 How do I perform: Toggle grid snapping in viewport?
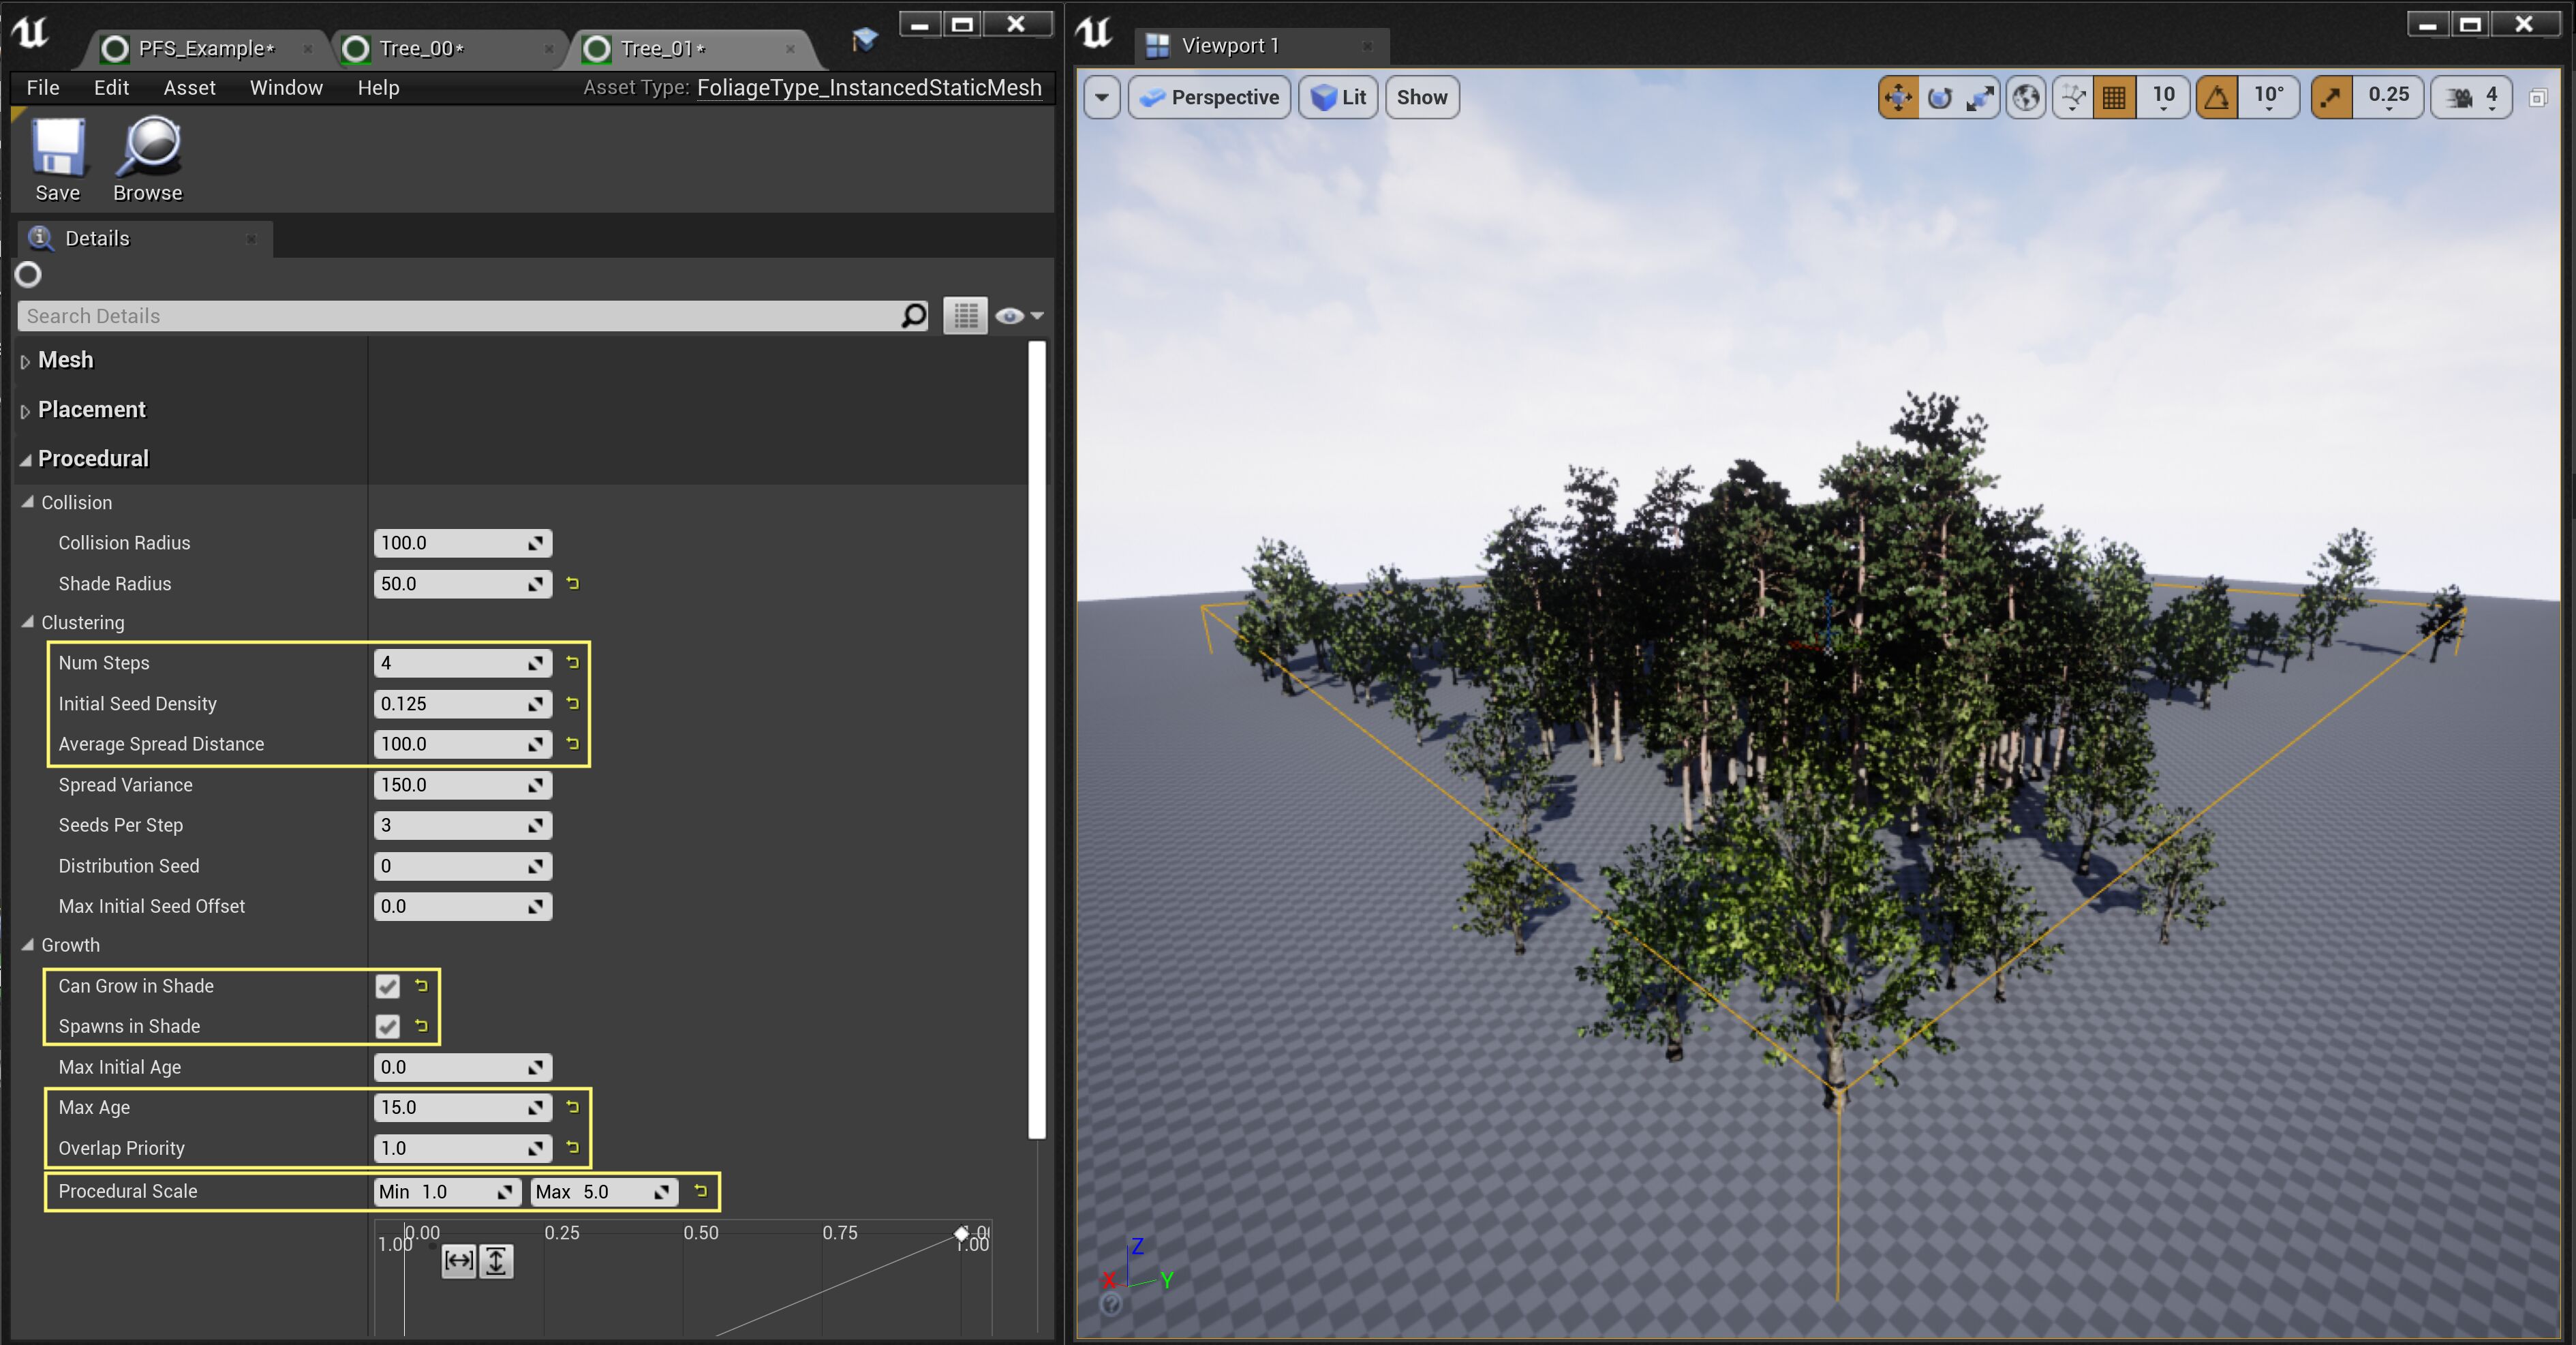(x=2114, y=97)
